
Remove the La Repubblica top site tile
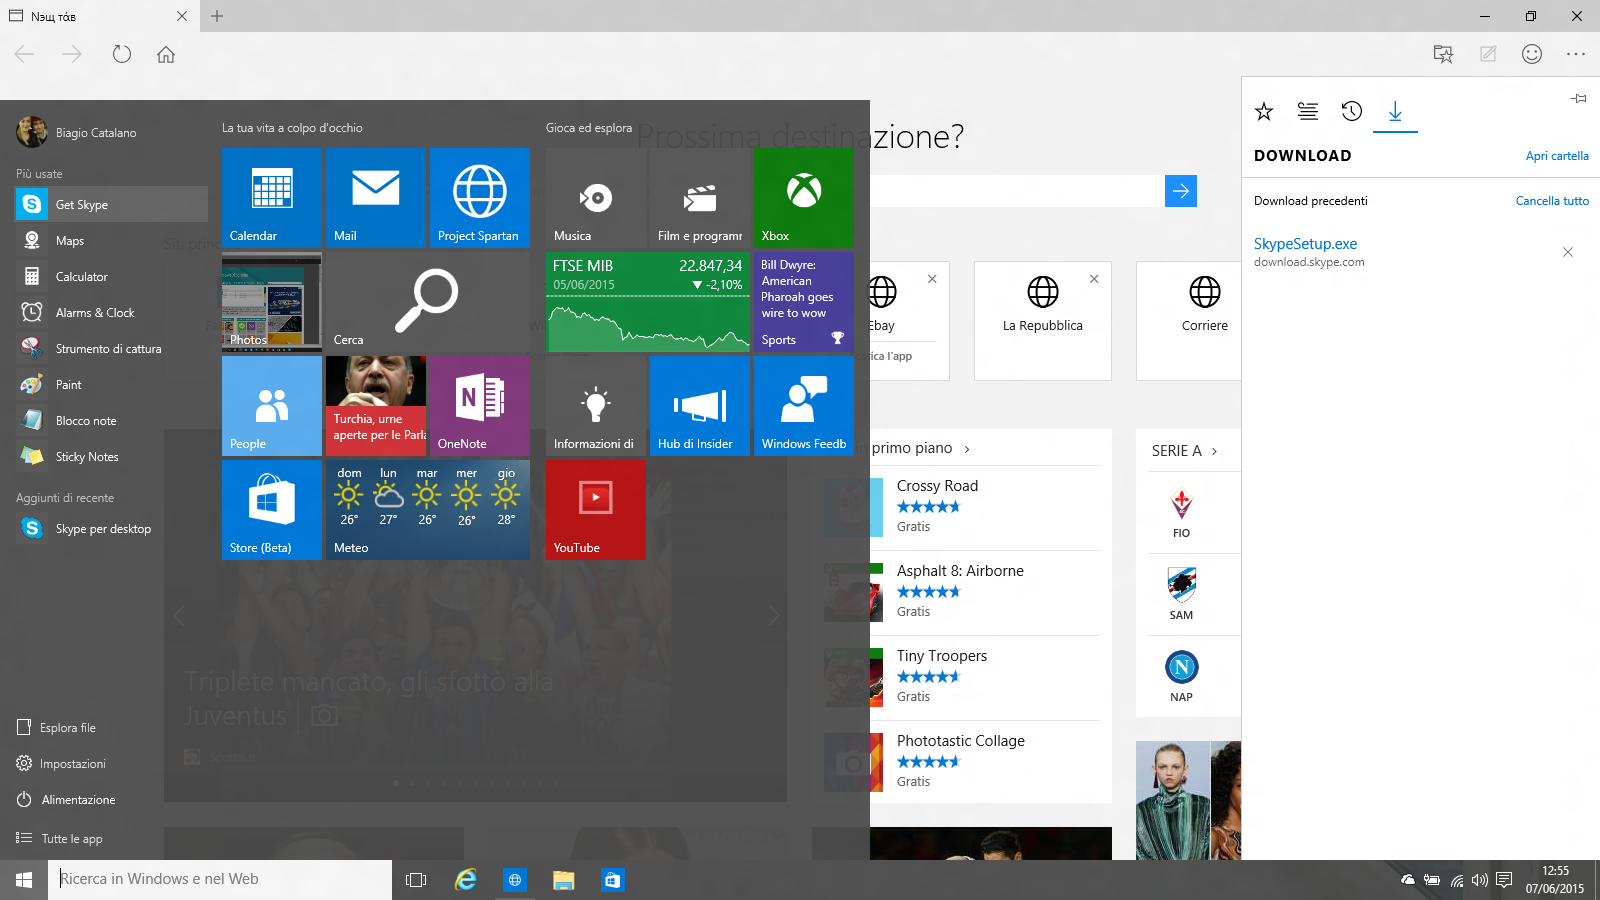[x=1094, y=279]
